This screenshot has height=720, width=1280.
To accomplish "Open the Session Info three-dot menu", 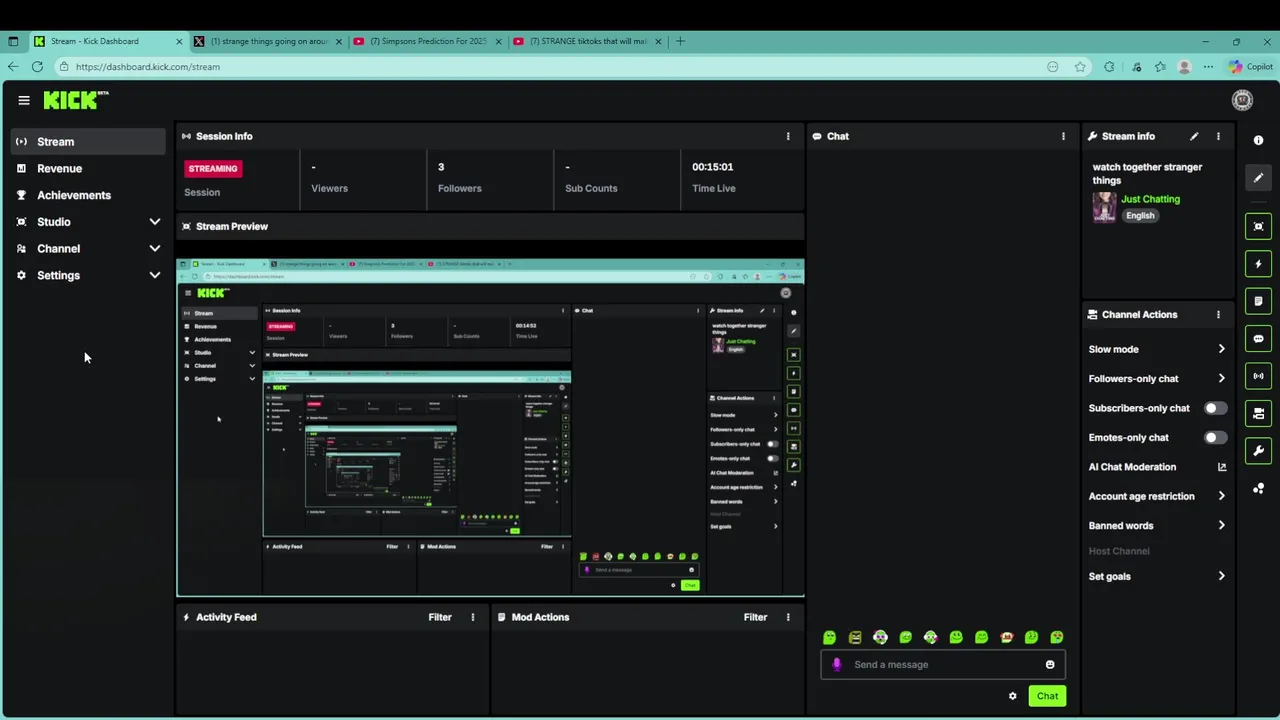I will click(788, 136).
